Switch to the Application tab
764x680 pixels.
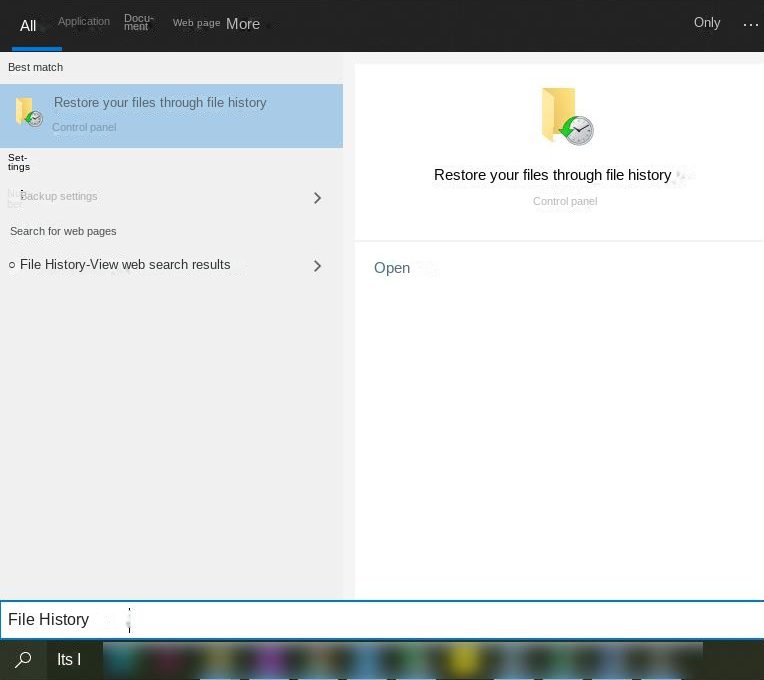84,21
